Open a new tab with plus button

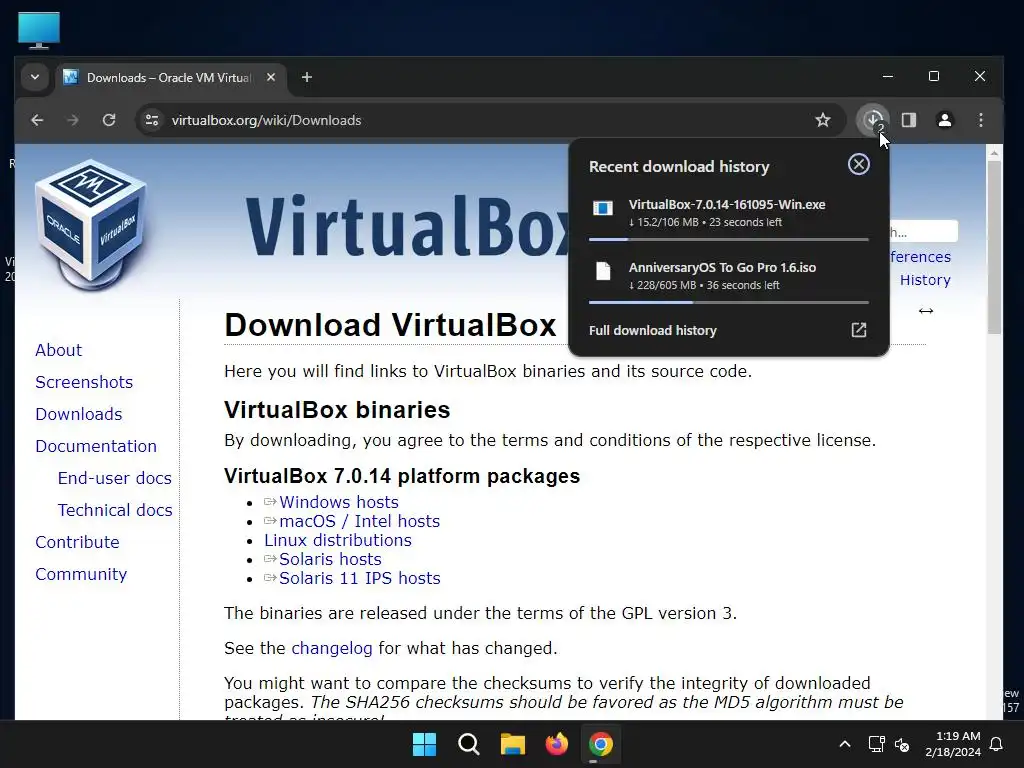pos(306,78)
